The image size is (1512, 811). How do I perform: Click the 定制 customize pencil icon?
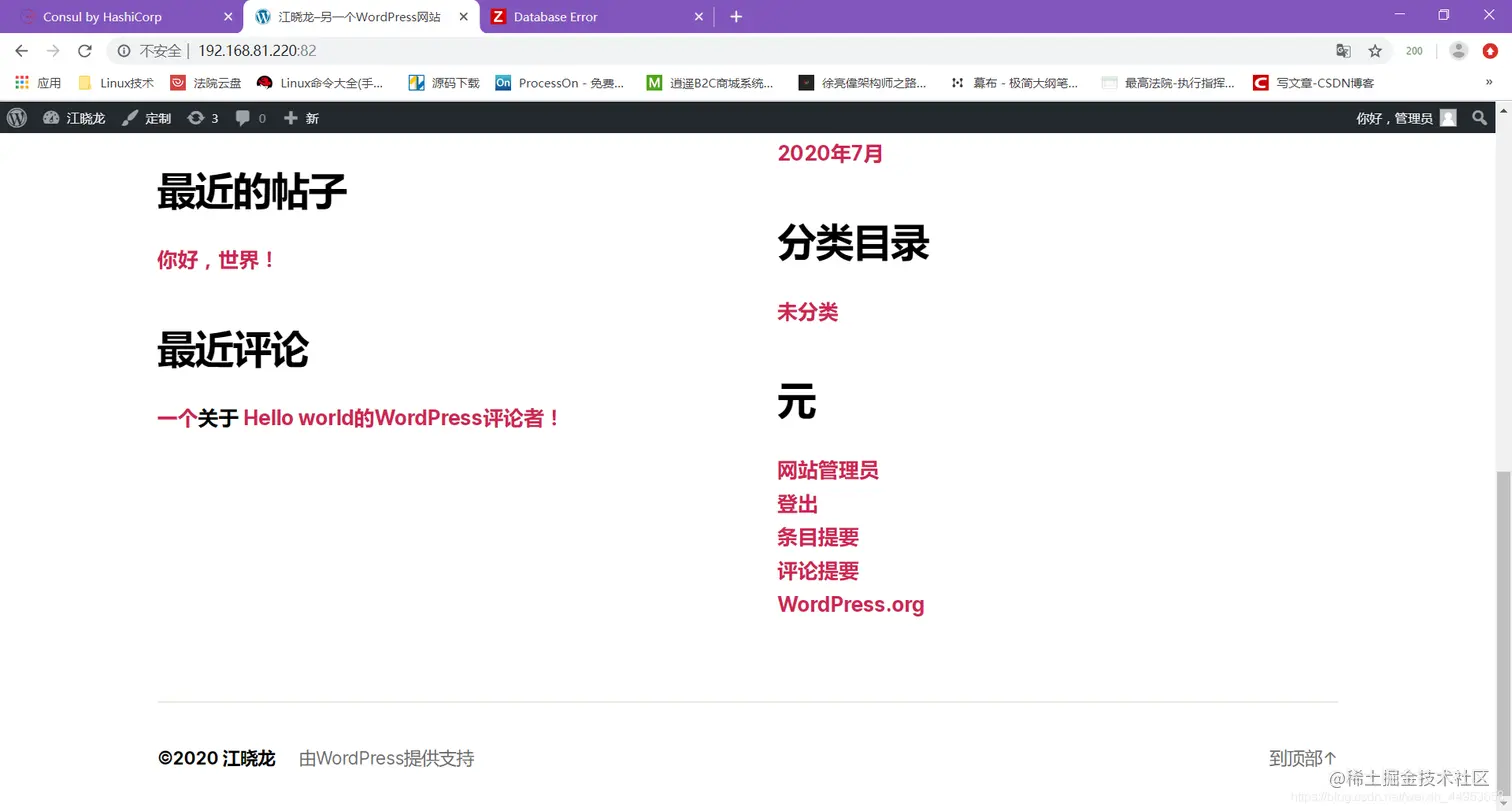(x=132, y=118)
